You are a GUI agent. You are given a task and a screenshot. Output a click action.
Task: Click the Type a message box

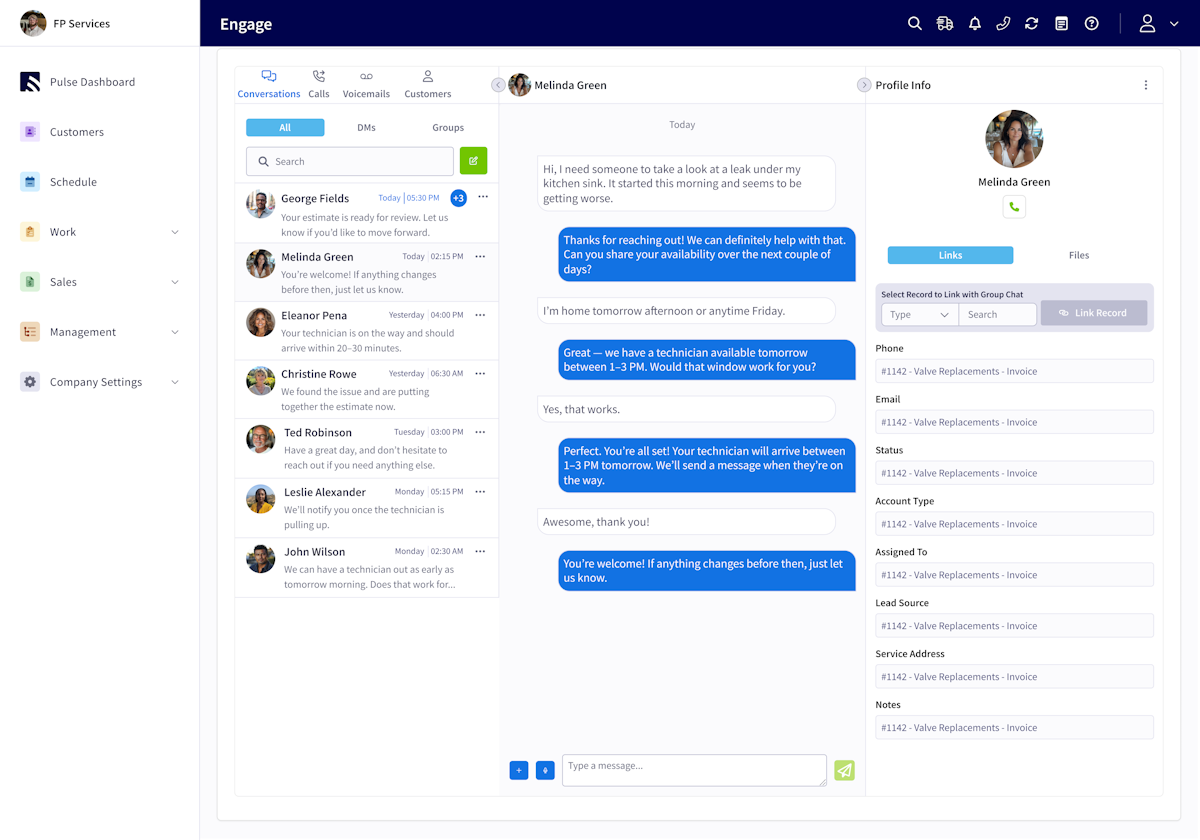tap(694, 770)
